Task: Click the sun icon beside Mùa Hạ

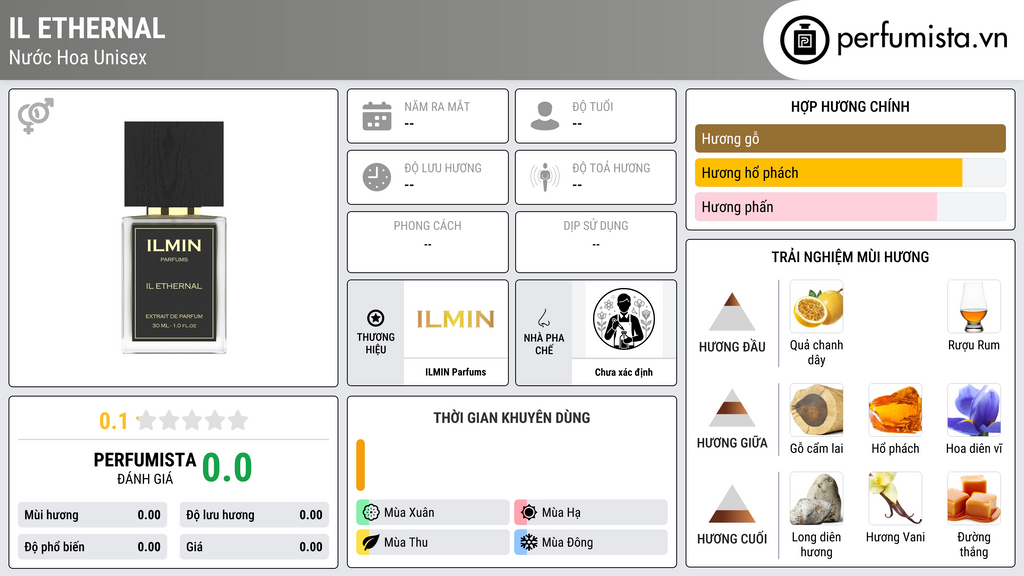Action: (x=529, y=513)
